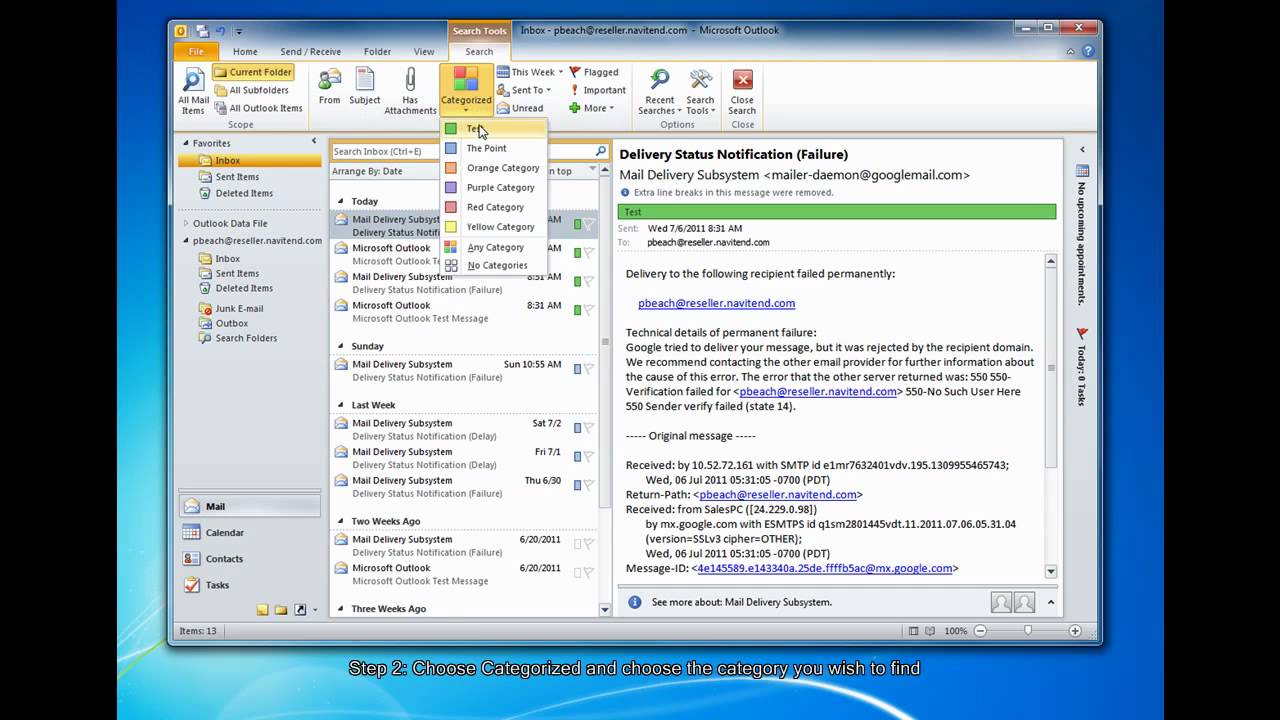1280x720 pixels.
Task: Choose The Point category
Action: click(494, 148)
